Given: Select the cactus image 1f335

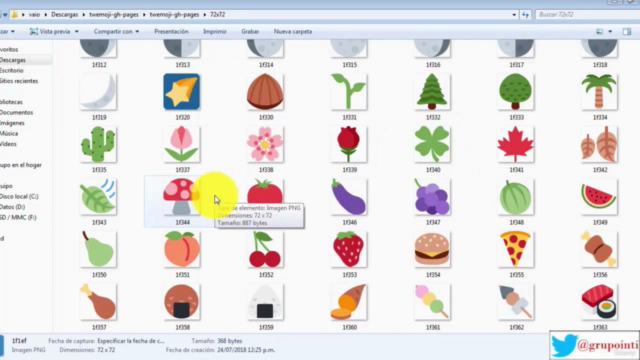Looking at the screenshot, I should (x=98, y=144).
